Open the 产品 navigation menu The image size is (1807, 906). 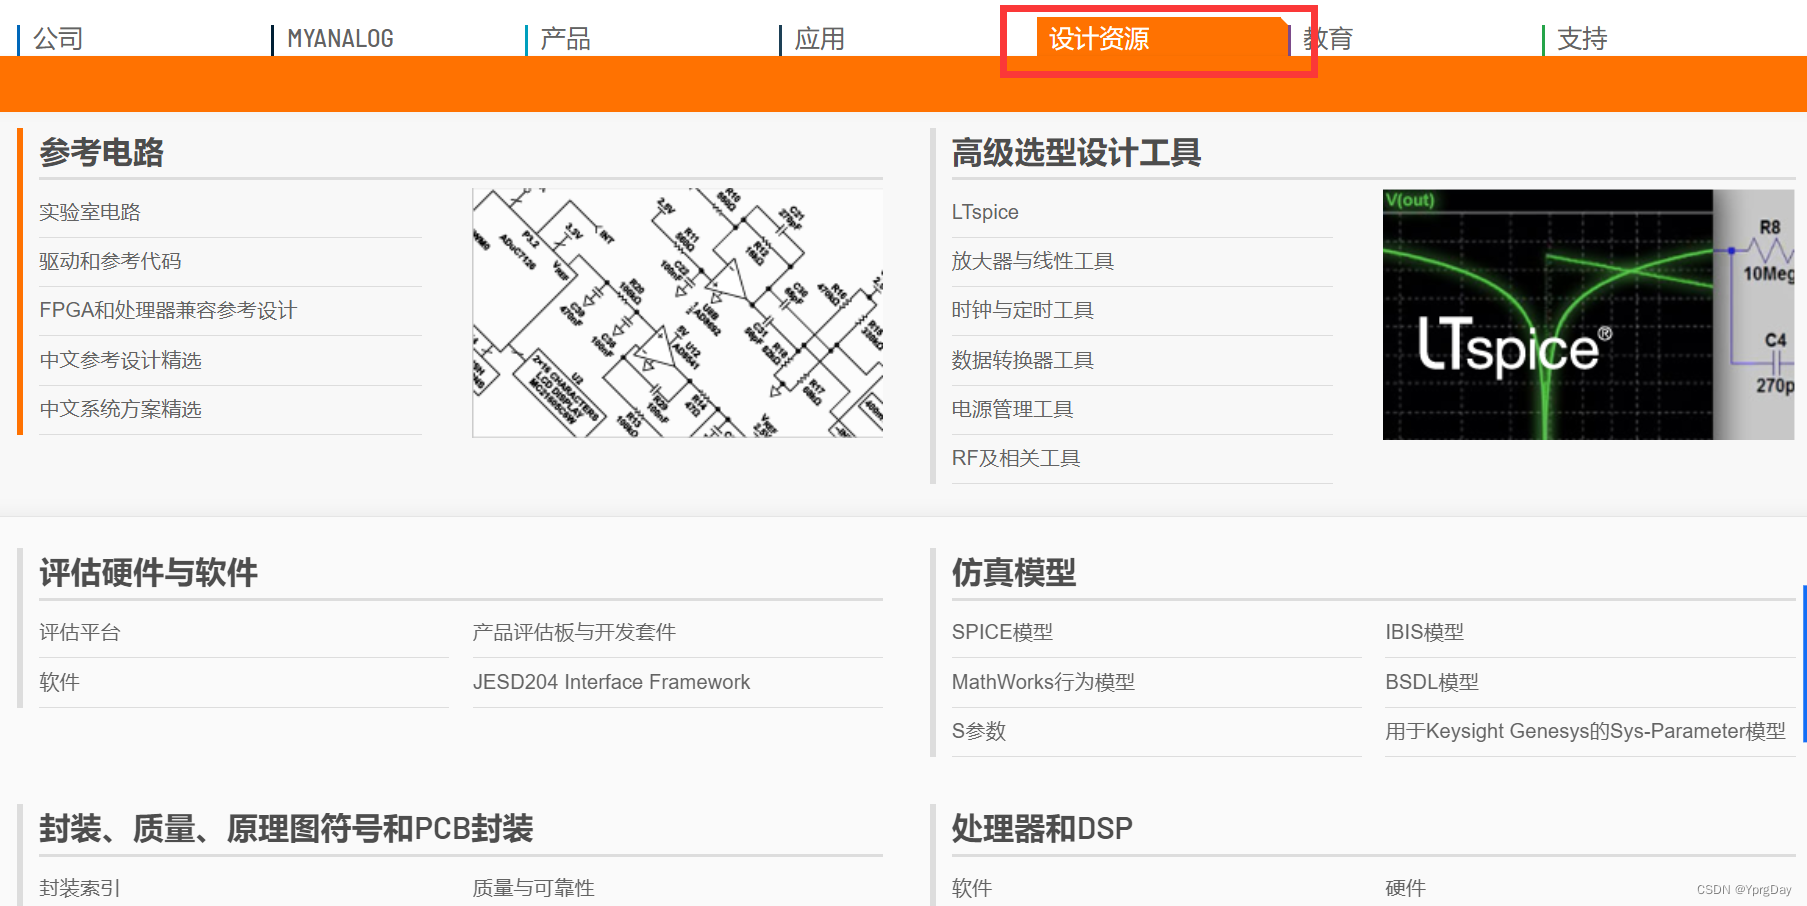coord(566,38)
